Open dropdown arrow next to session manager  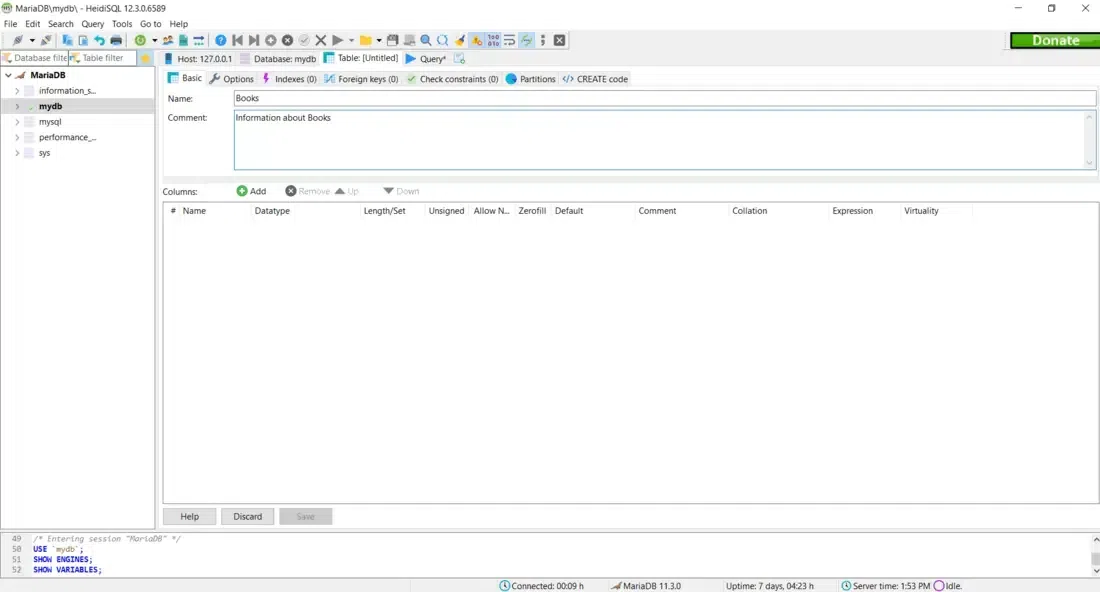[x=32, y=41]
